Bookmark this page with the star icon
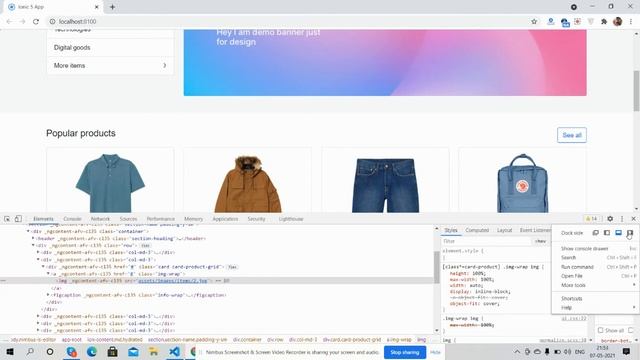Image resolution: width=640 pixels, height=360 pixels. (x=534, y=22)
